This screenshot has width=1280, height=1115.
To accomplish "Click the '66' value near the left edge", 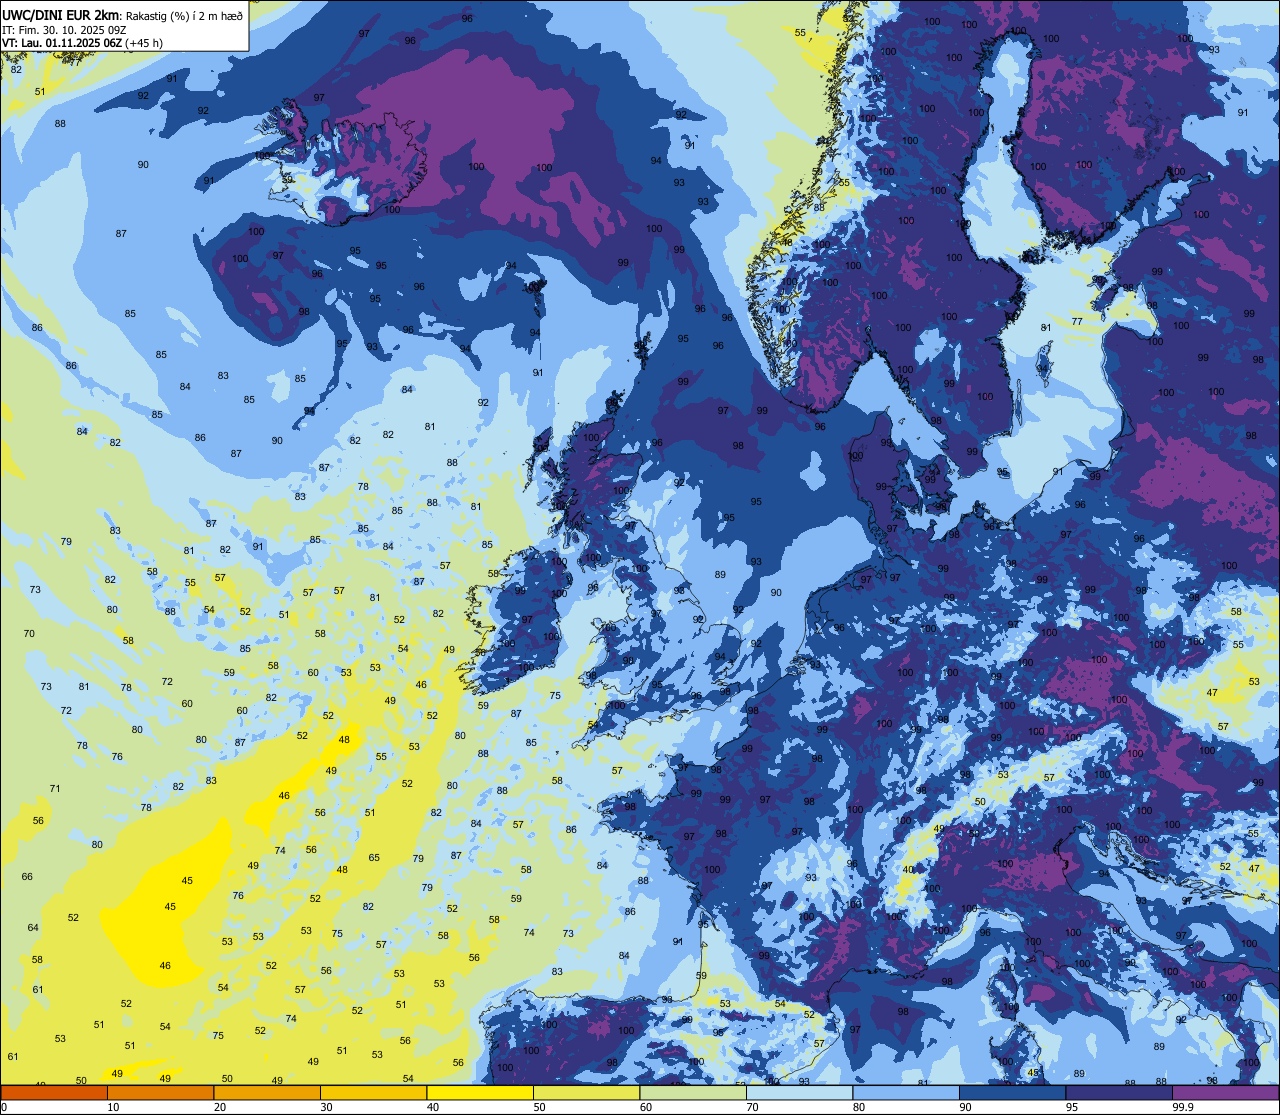I will (x=27, y=876).
